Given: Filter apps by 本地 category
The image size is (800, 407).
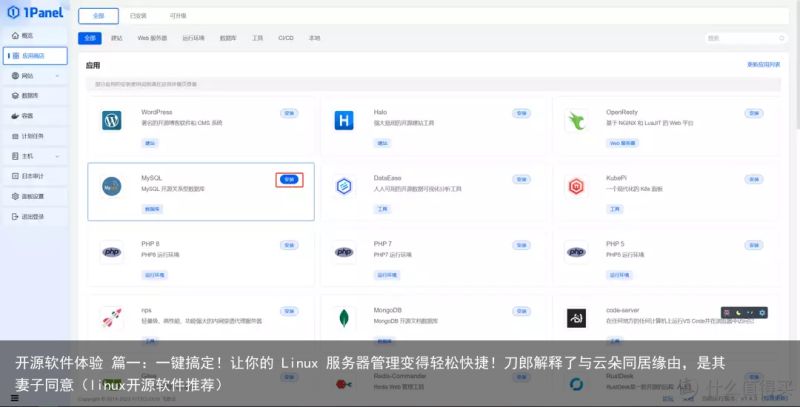Looking at the screenshot, I should [314, 38].
